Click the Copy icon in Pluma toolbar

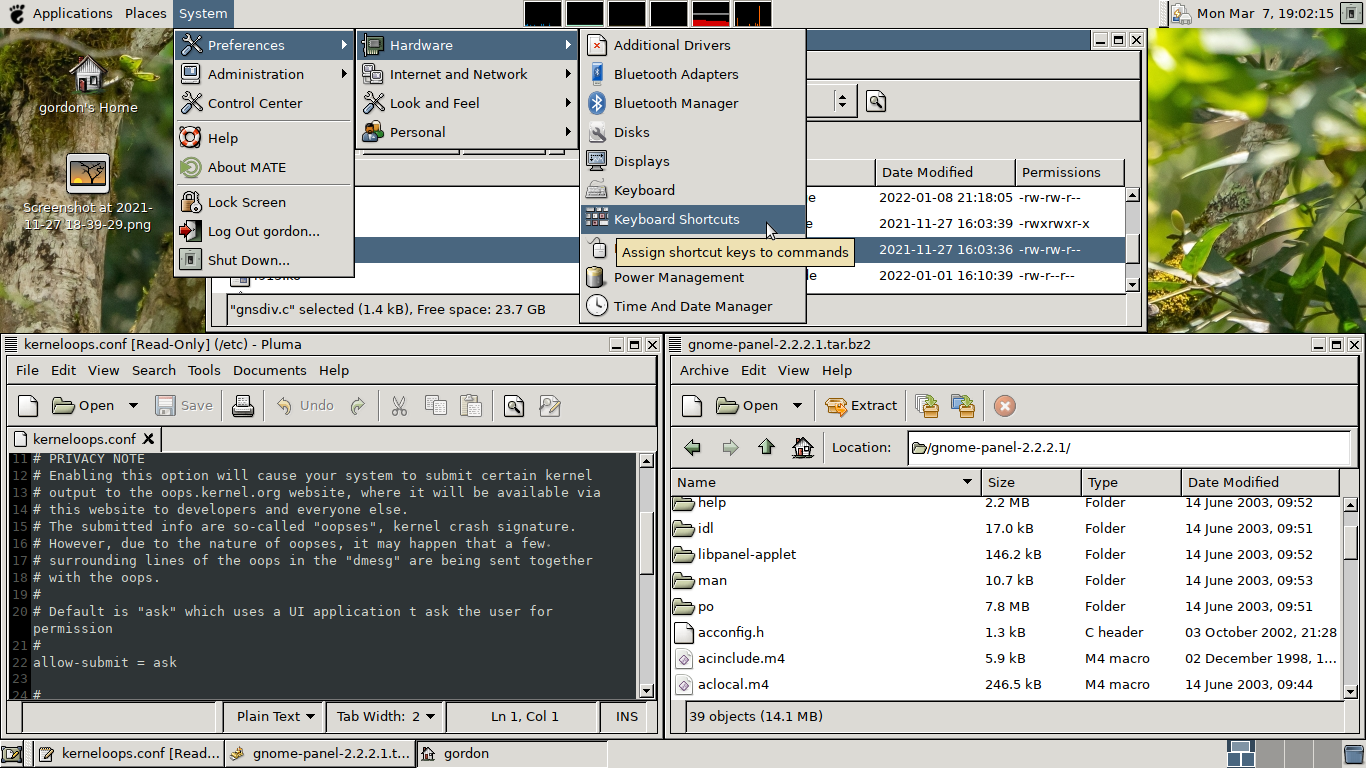tap(435, 405)
